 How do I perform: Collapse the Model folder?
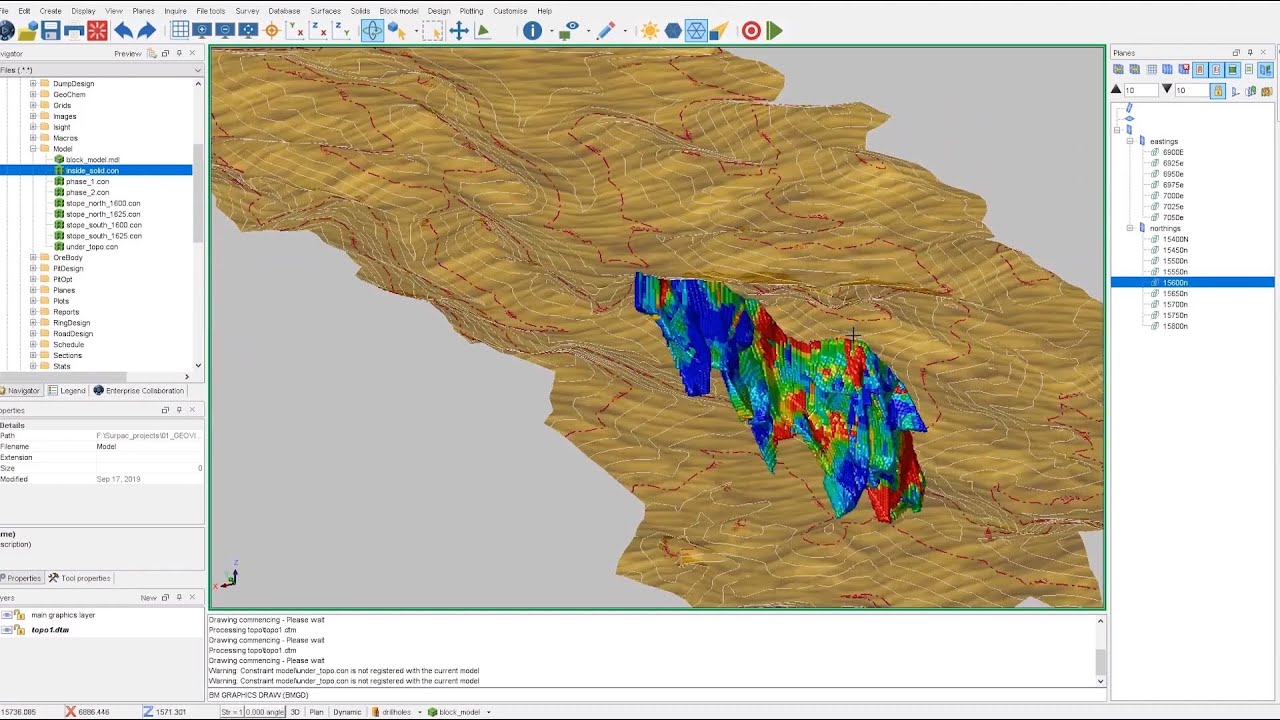click(x=33, y=149)
